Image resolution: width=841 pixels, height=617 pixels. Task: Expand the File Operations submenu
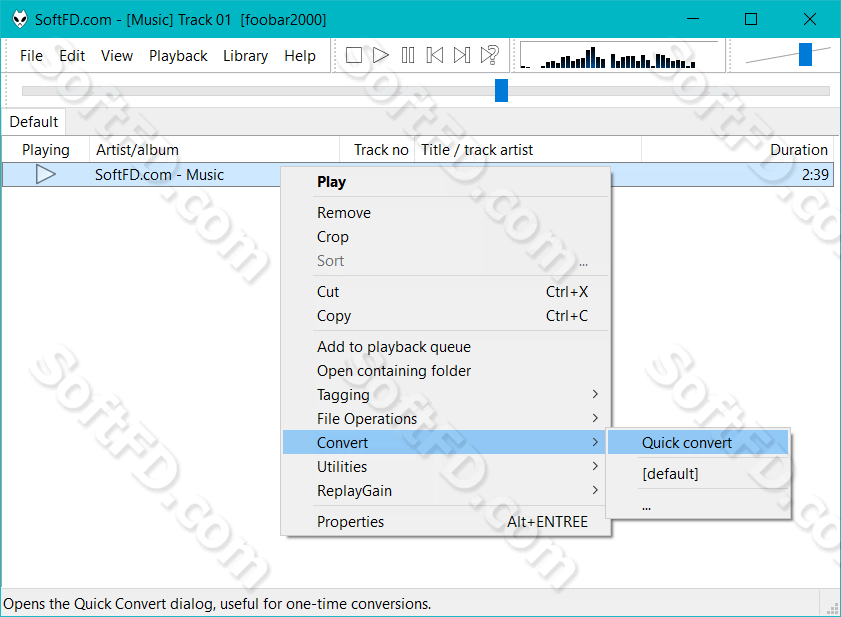(x=446, y=418)
